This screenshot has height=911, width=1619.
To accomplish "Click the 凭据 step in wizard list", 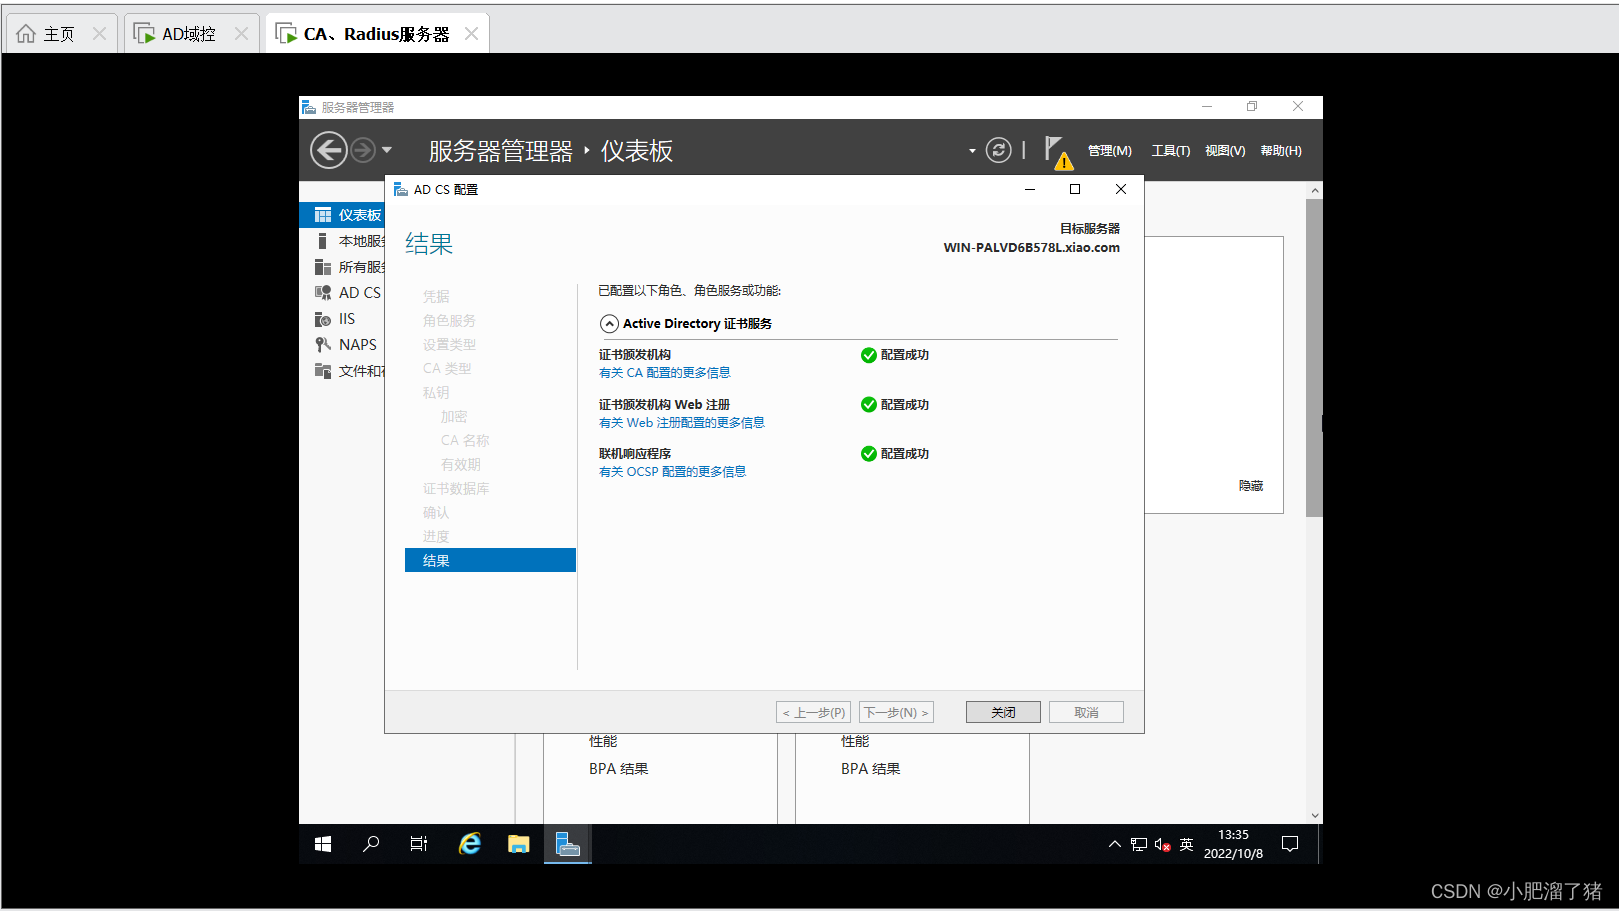I will [436, 297].
